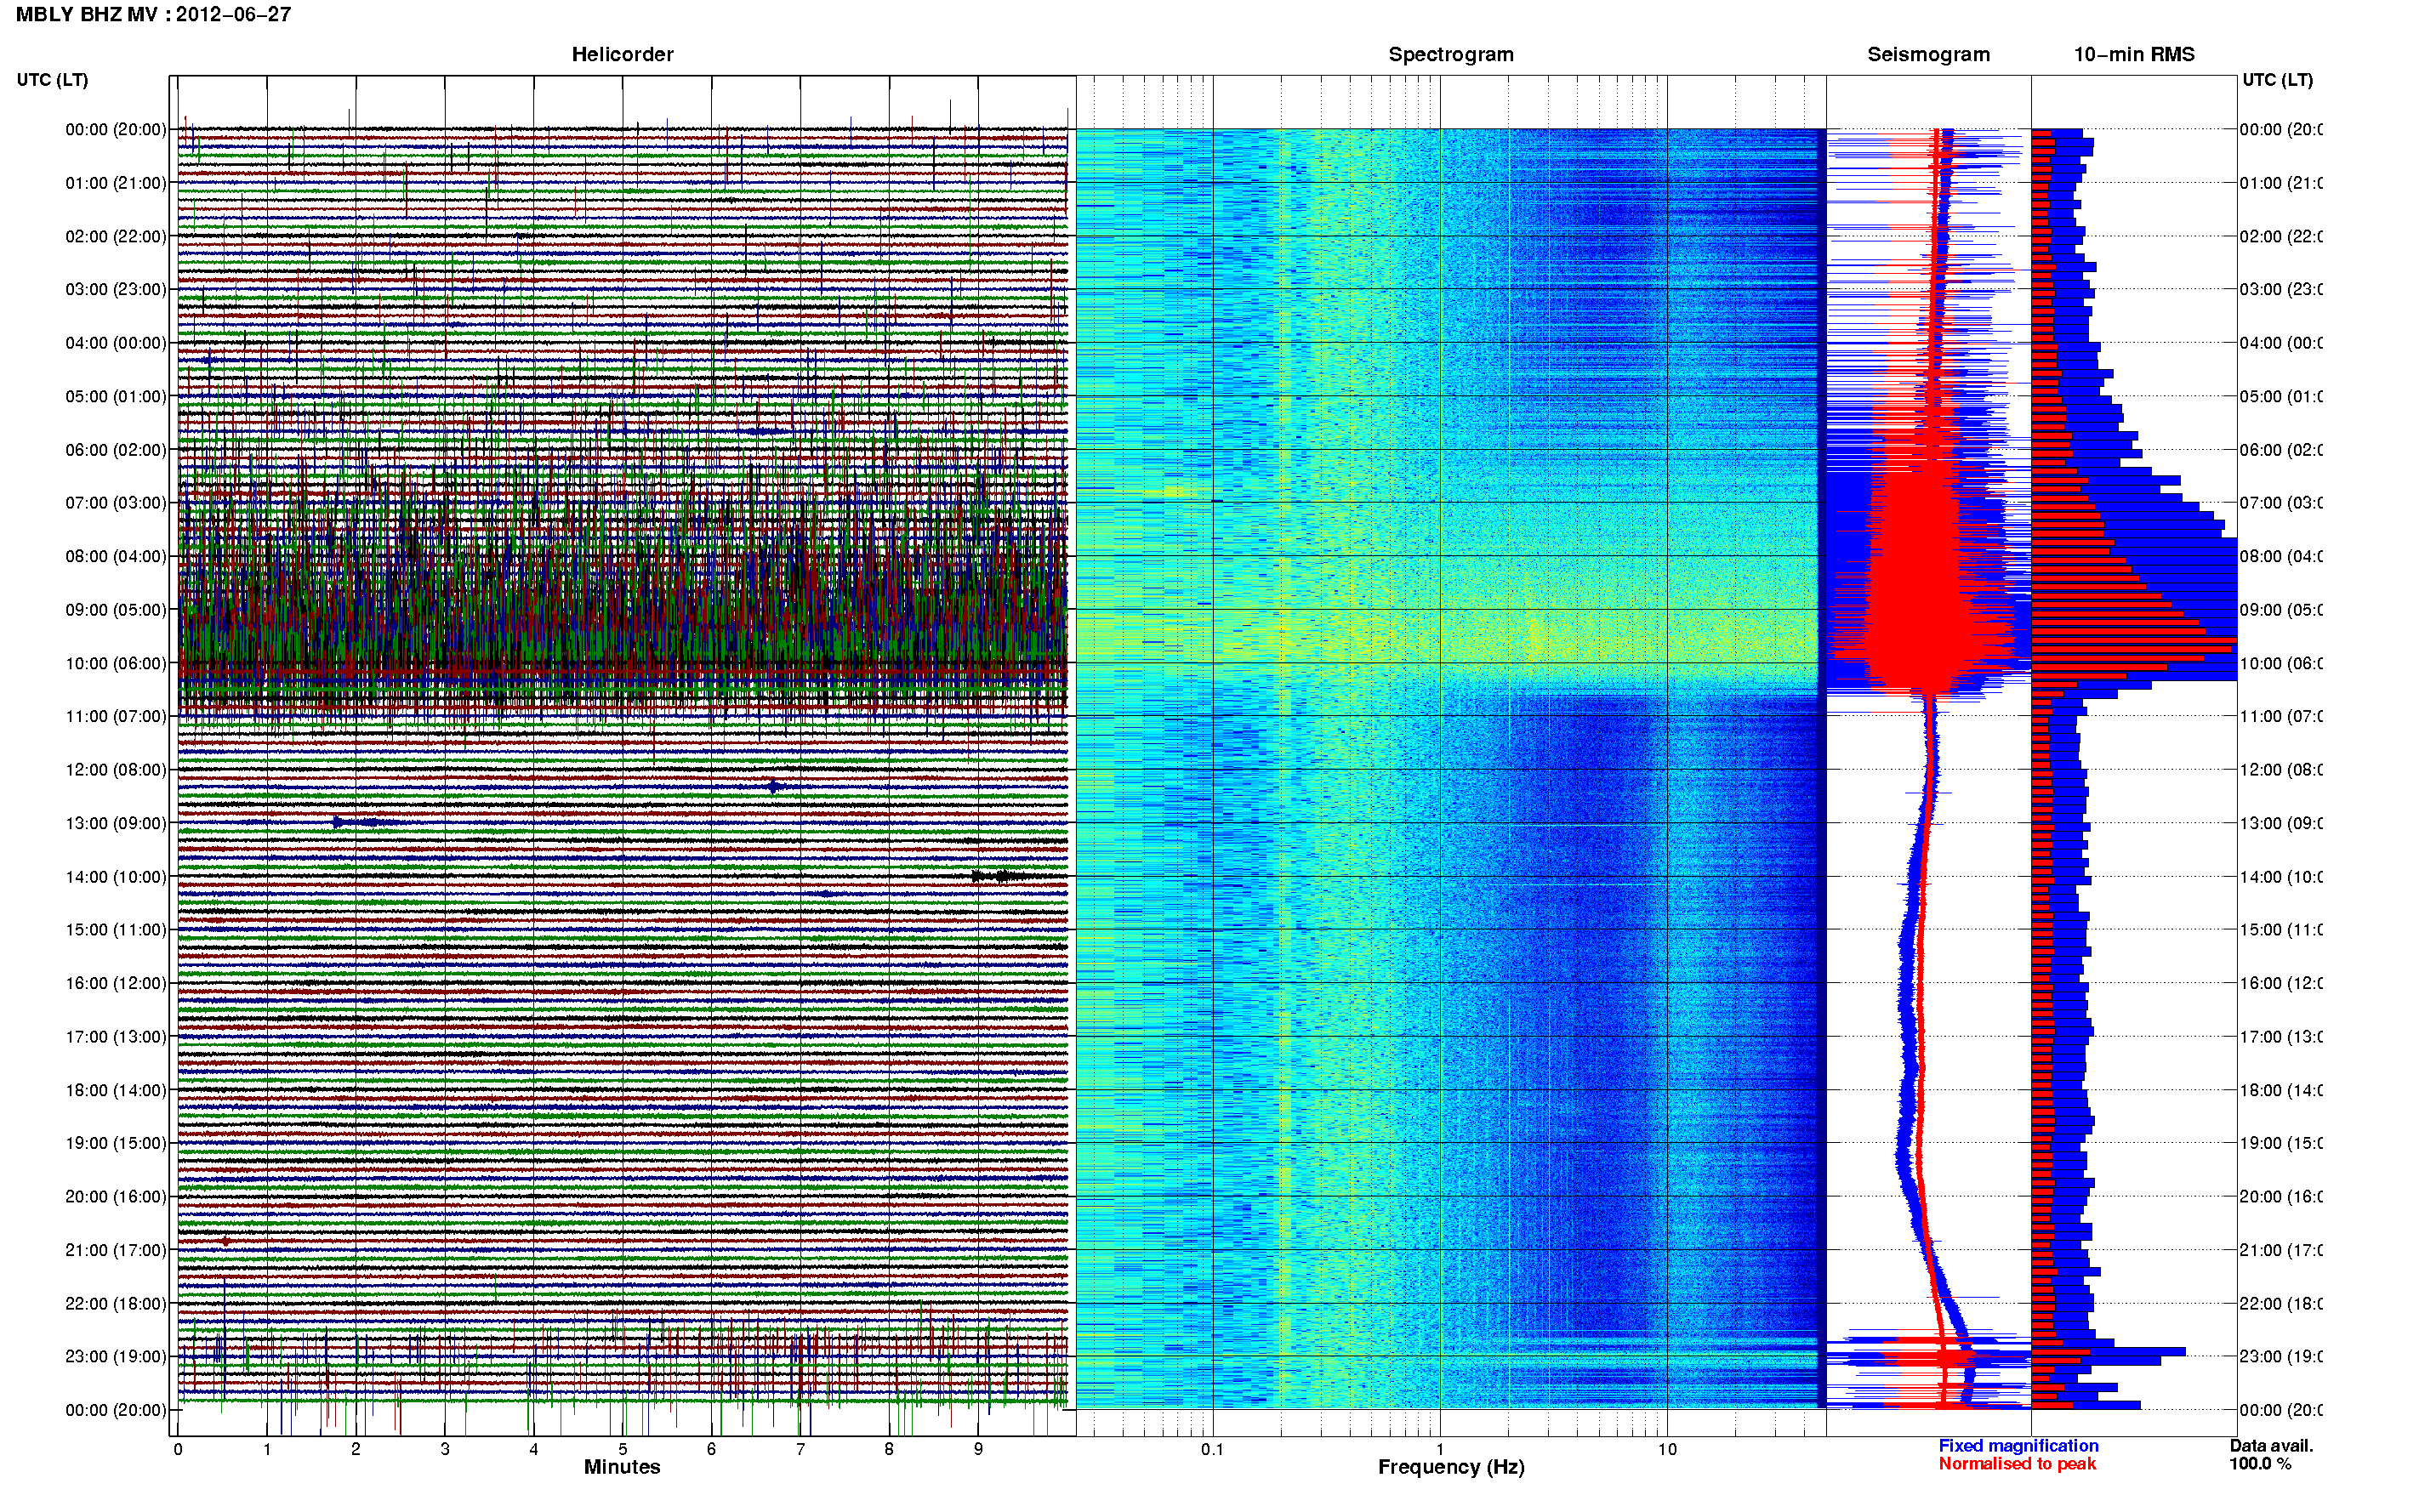
Task: Select the left 07:00 (03:00) time label
Action: tap(116, 502)
